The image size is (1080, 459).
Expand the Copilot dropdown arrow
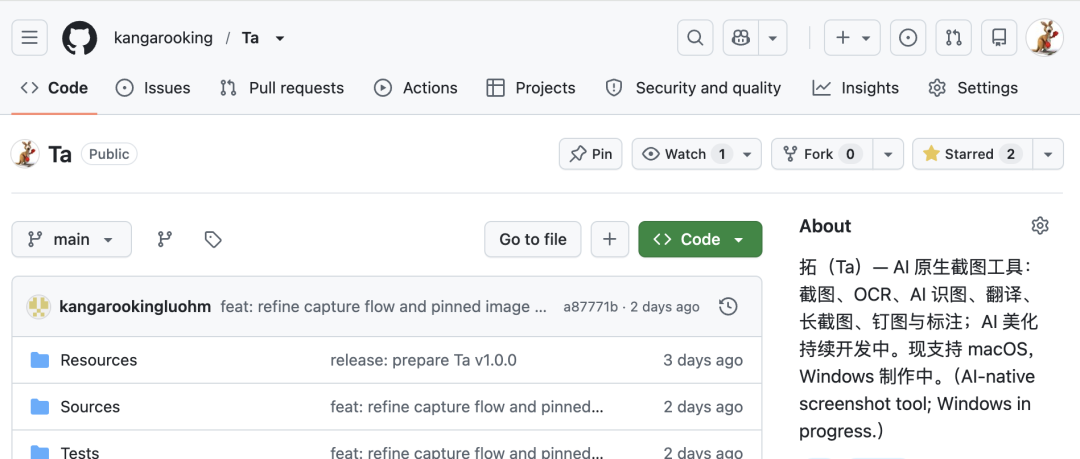(773, 37)
